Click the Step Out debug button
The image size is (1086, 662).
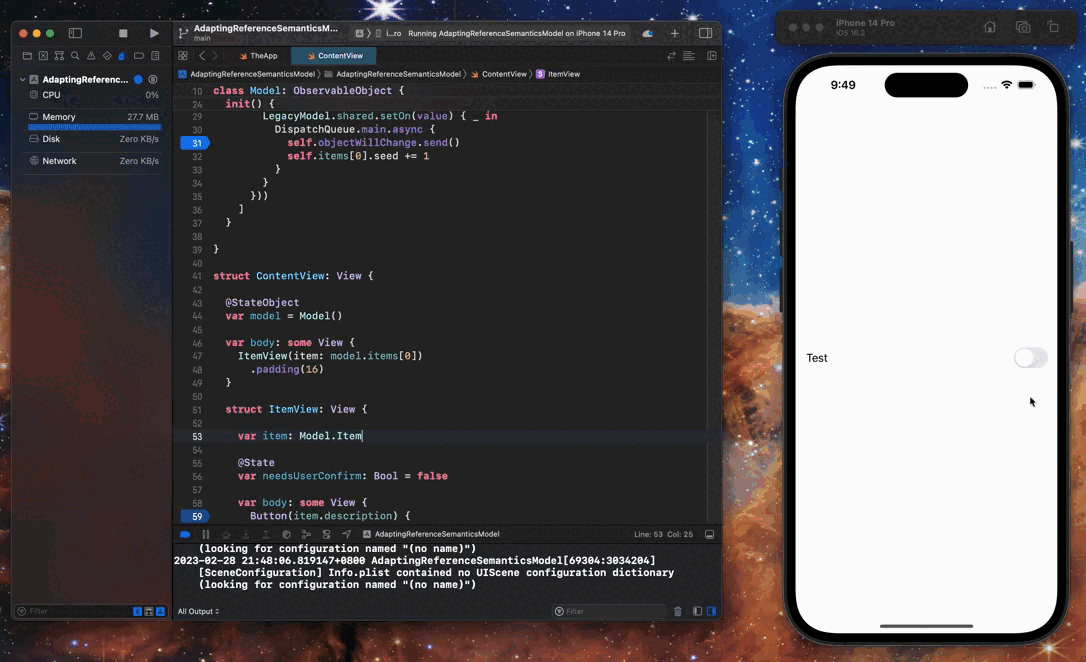point(266,535)
